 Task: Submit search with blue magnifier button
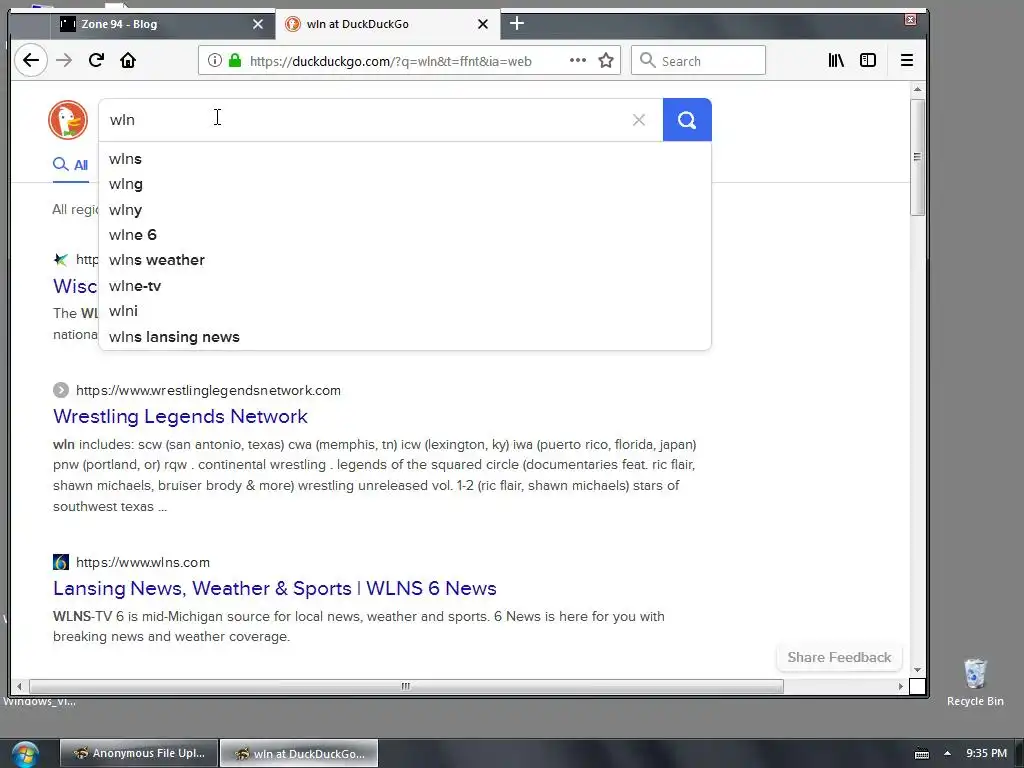pos(687,120)
